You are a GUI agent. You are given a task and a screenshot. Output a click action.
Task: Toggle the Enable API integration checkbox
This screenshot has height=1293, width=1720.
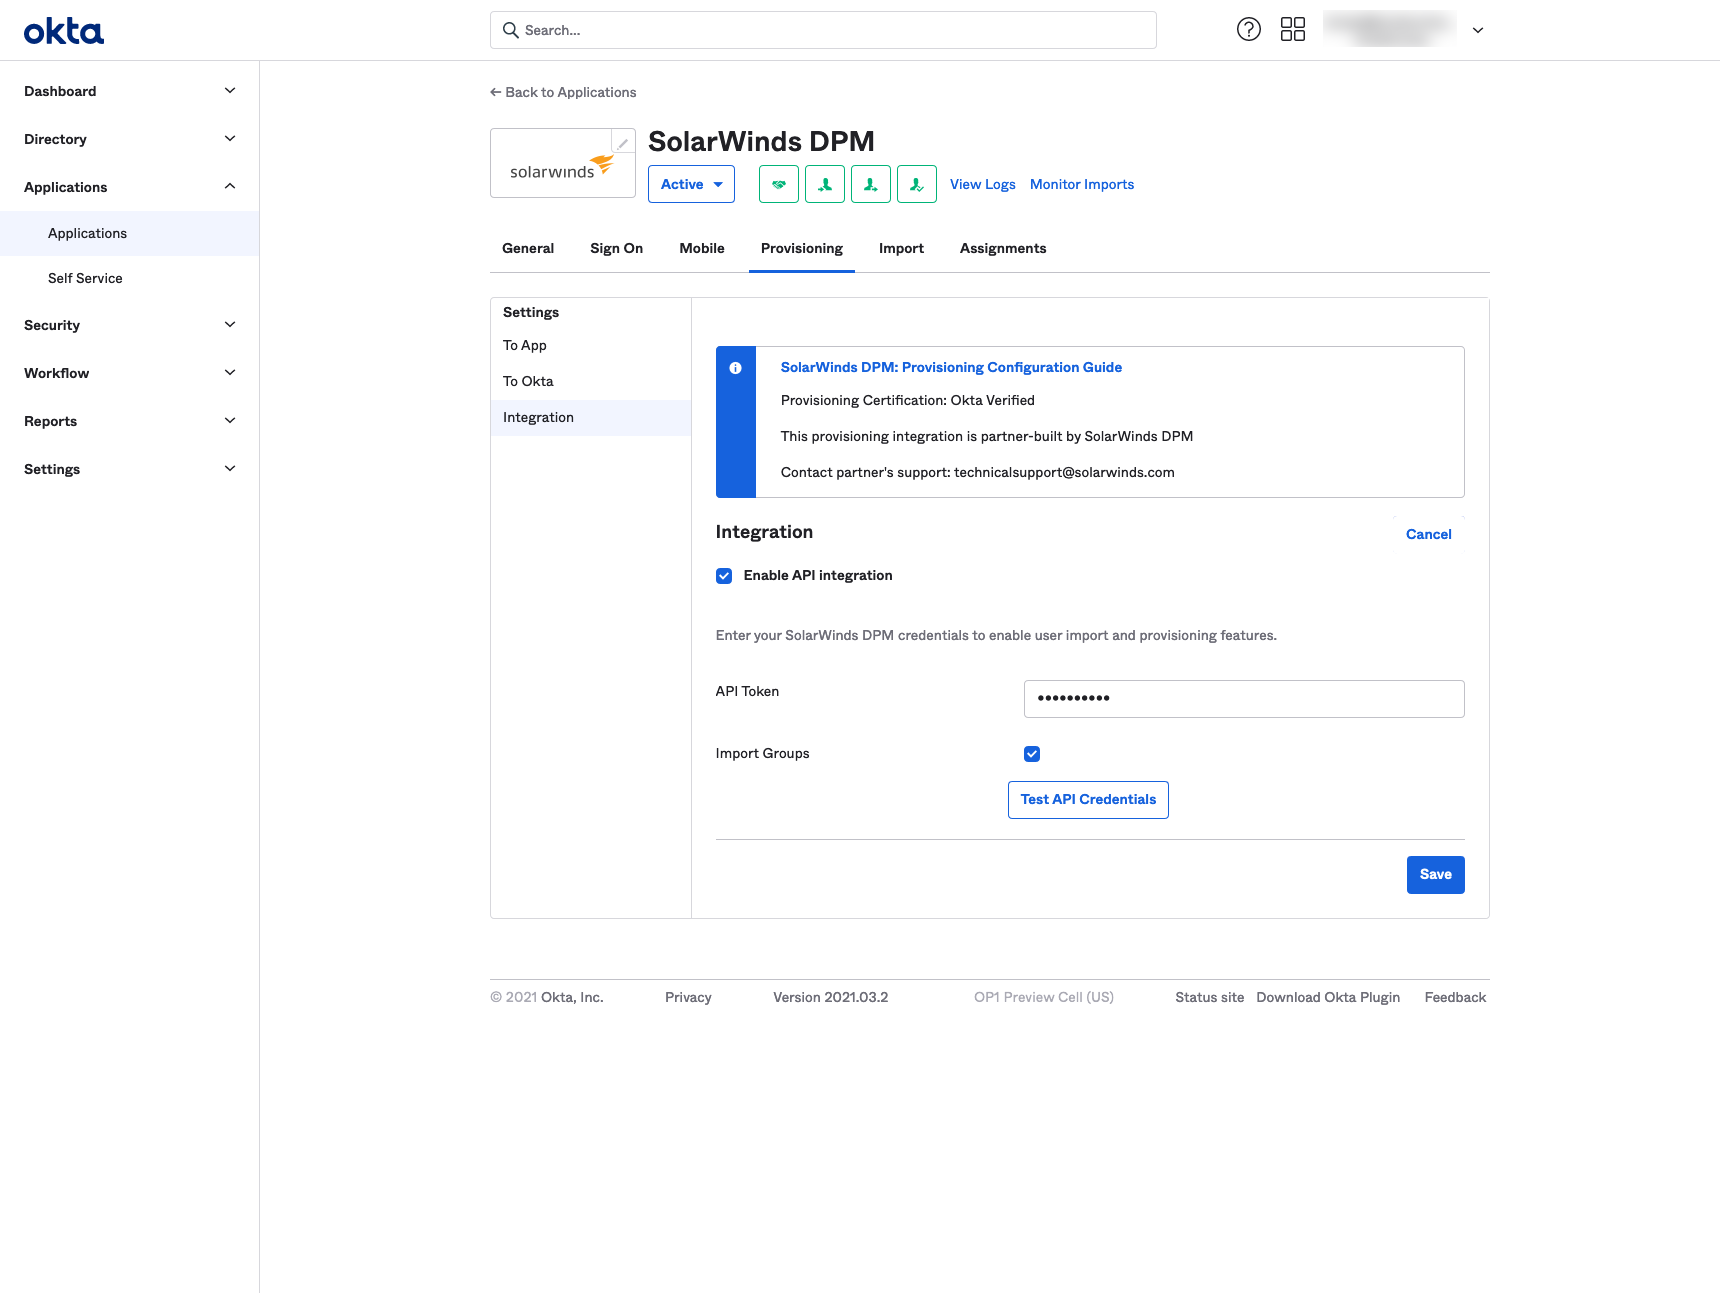(724, 576)
